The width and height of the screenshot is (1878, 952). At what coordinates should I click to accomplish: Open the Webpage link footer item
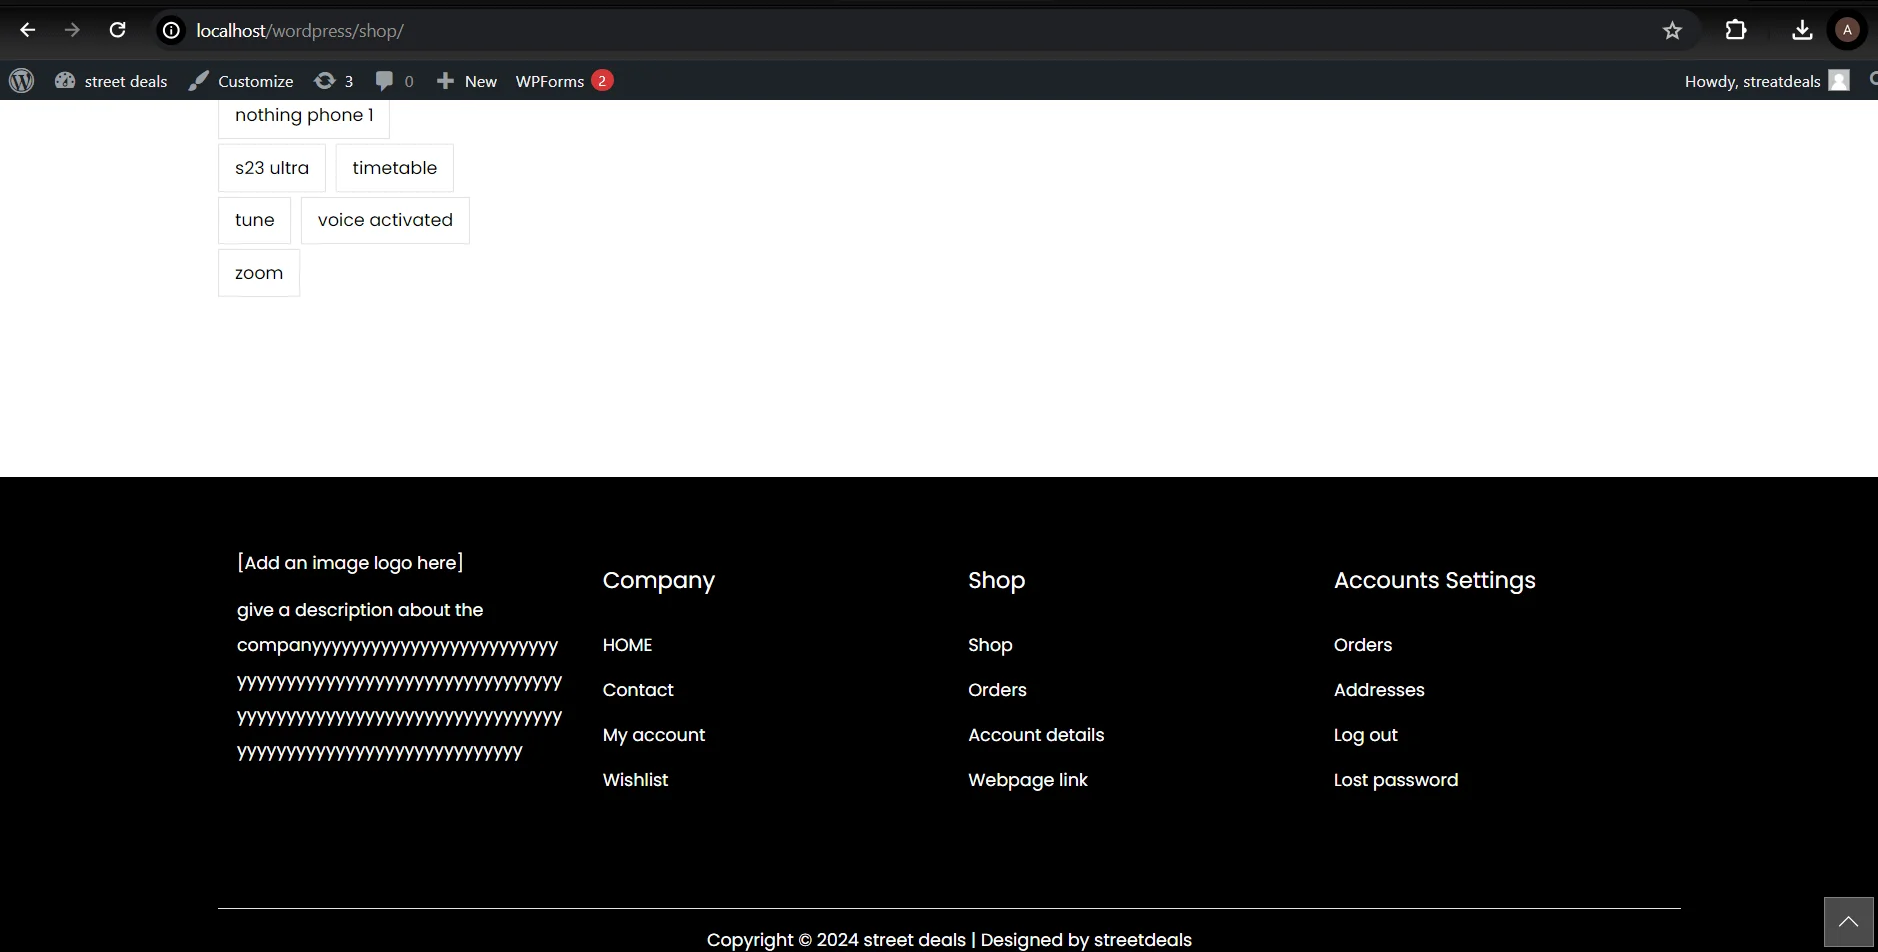(1028, 780)
